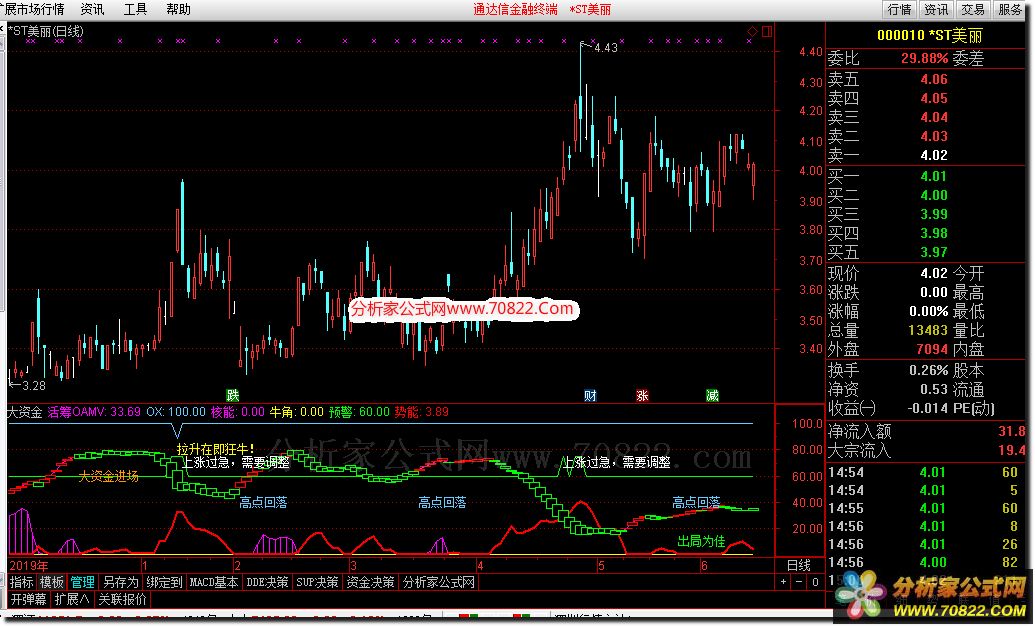Click the green 减 info marker

click(712, 396)
